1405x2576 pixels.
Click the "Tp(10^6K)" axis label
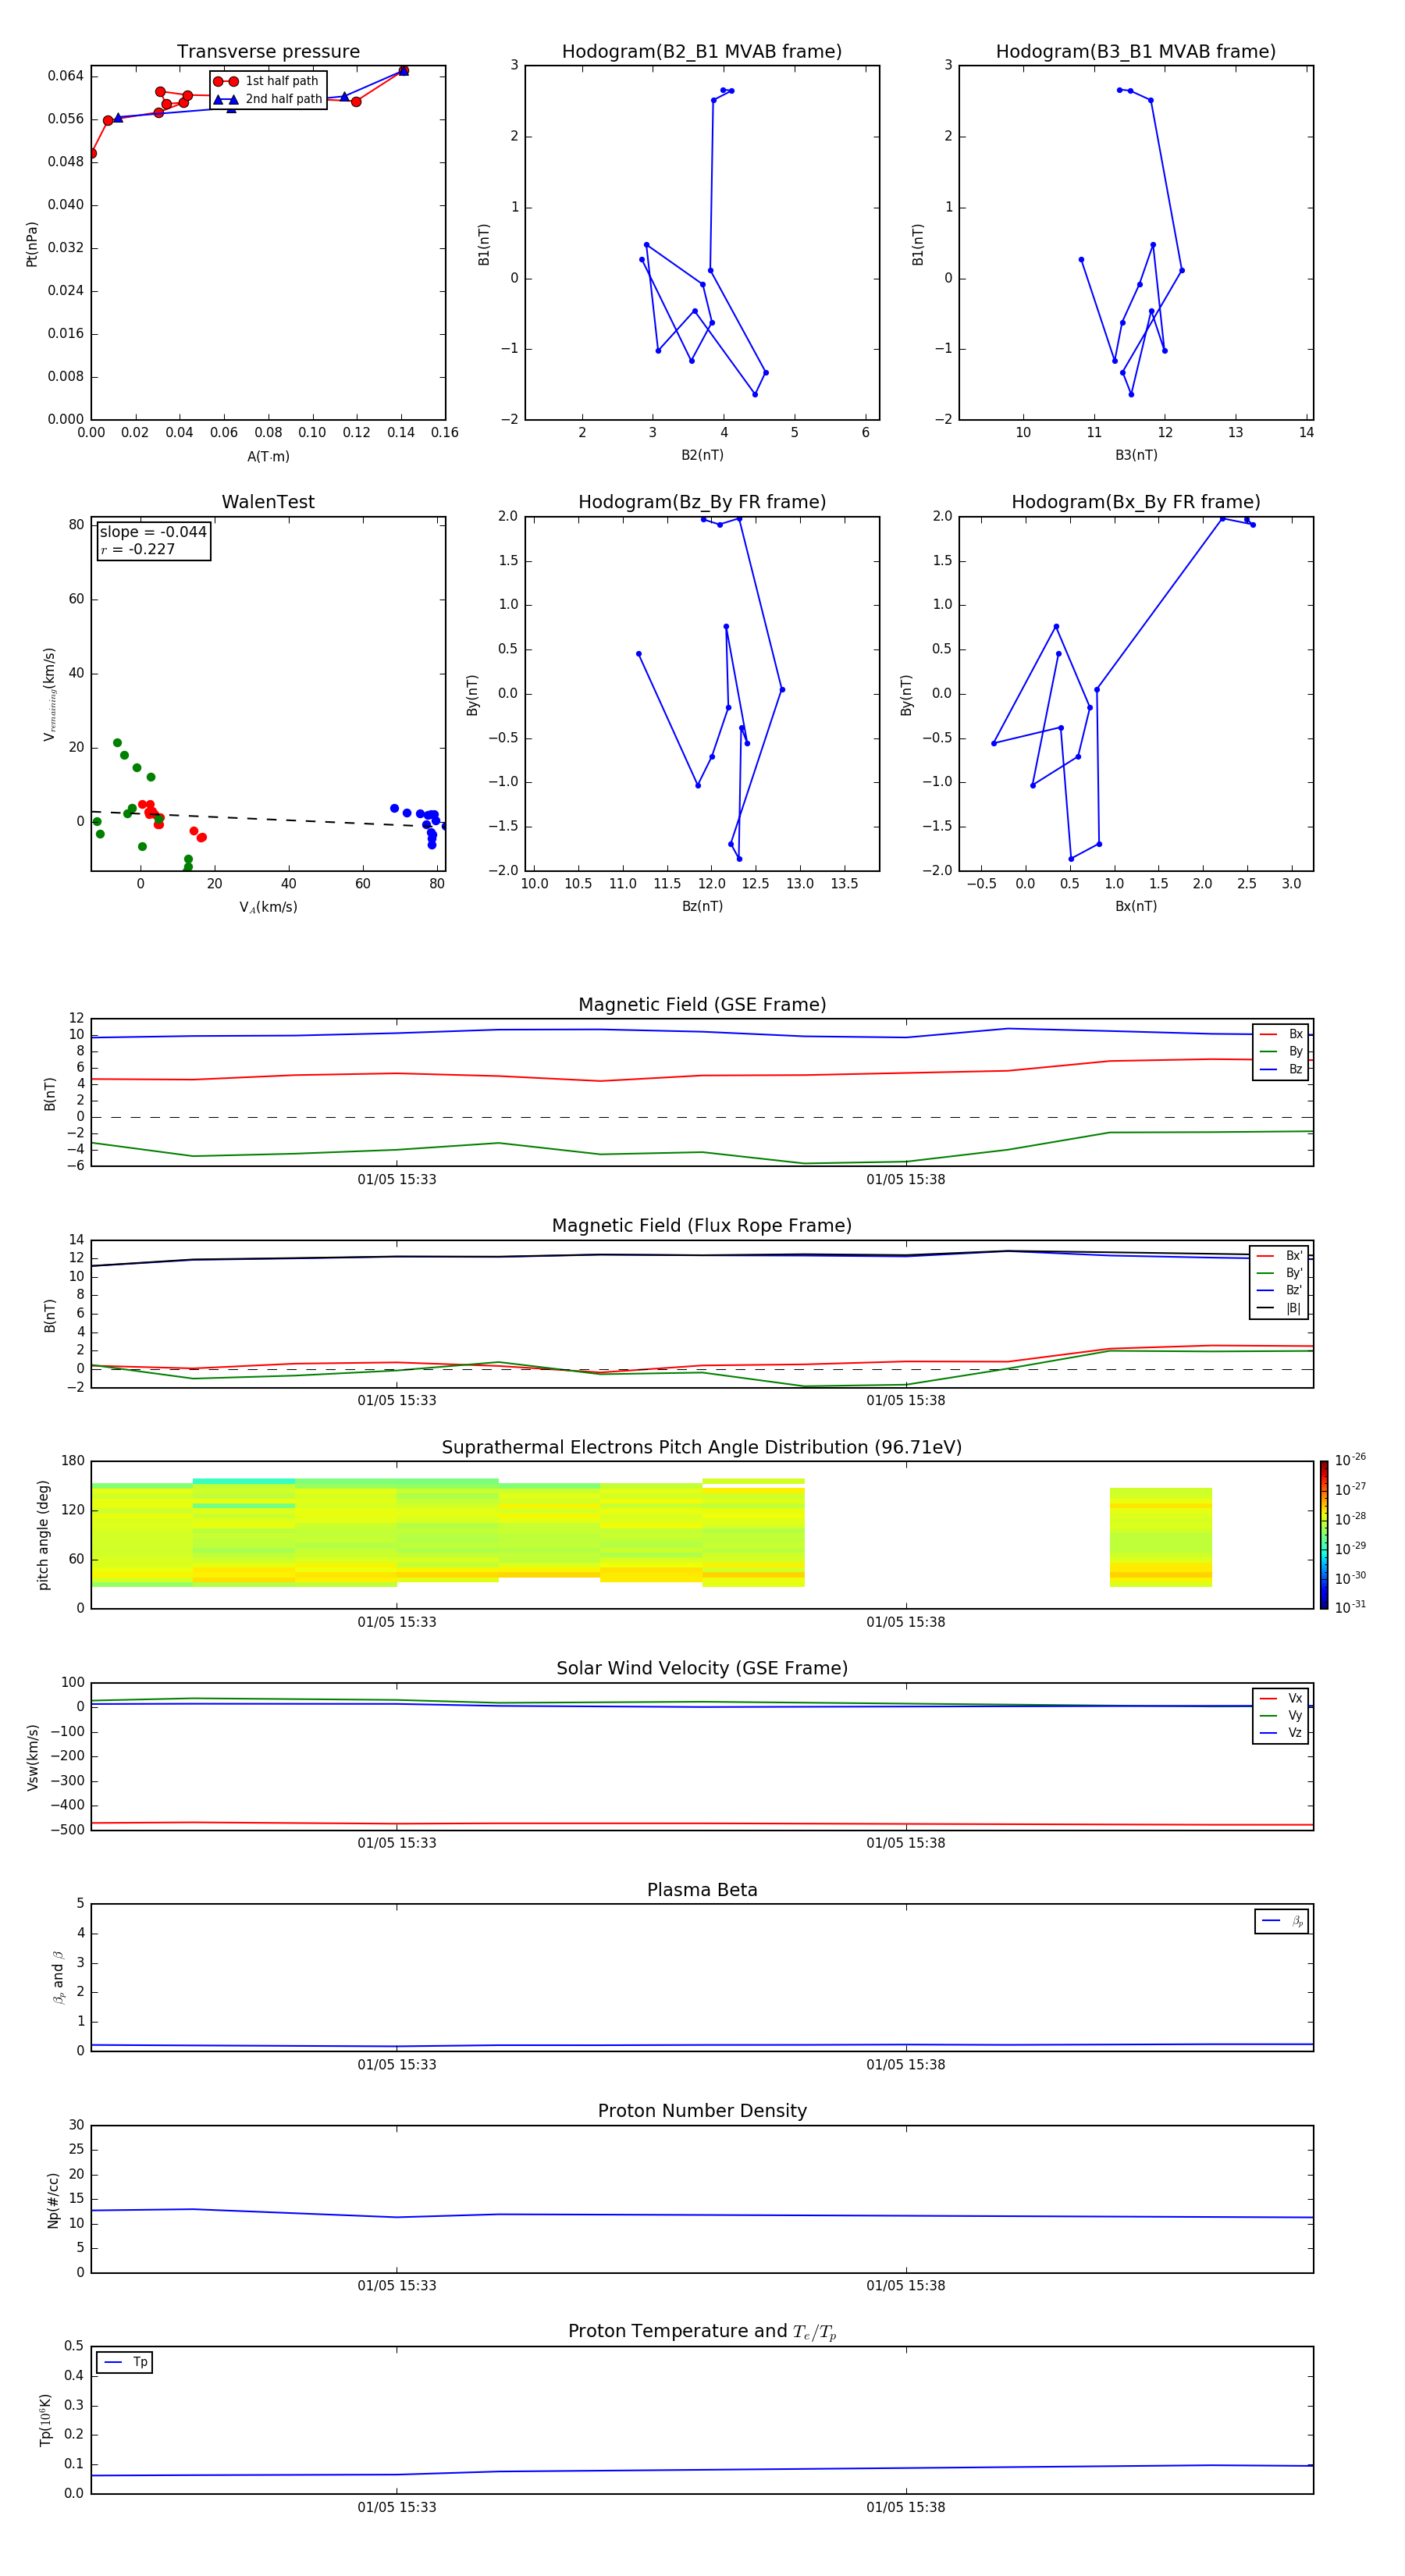coord(45,2420)
